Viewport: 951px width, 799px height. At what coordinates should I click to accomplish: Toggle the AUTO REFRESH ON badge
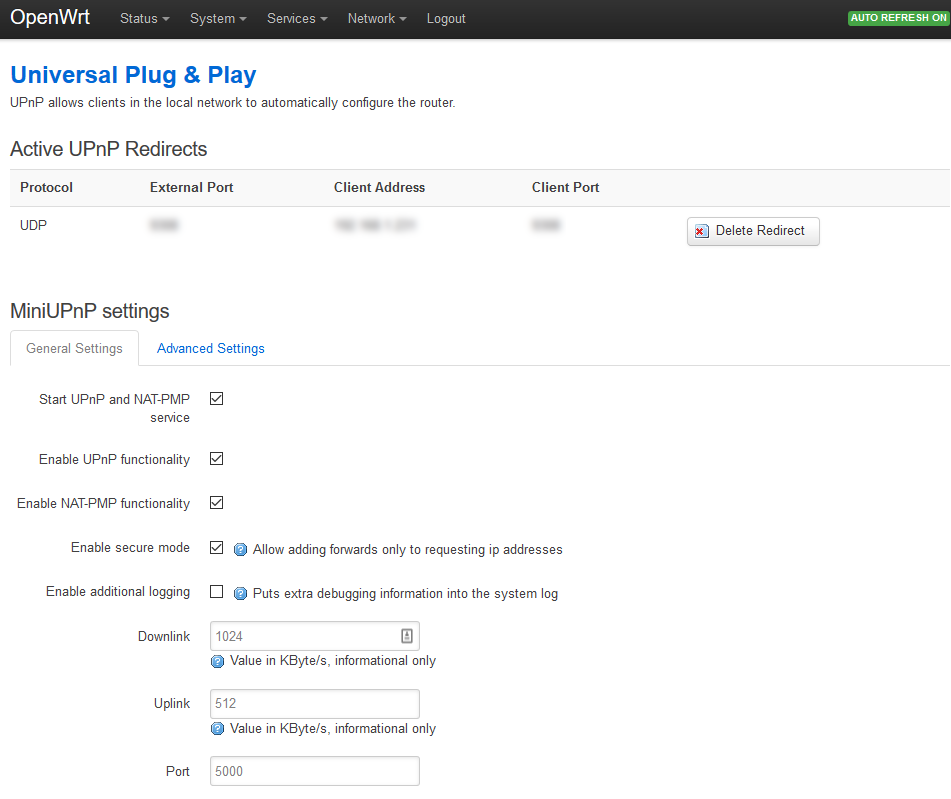898,18
